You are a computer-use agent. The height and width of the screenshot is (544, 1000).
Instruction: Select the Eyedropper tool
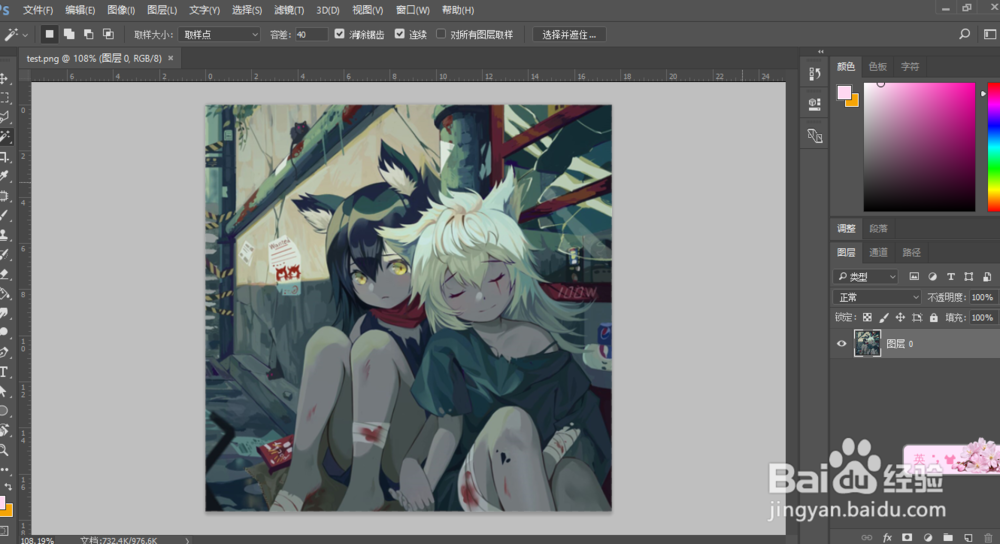pos(4,176)
